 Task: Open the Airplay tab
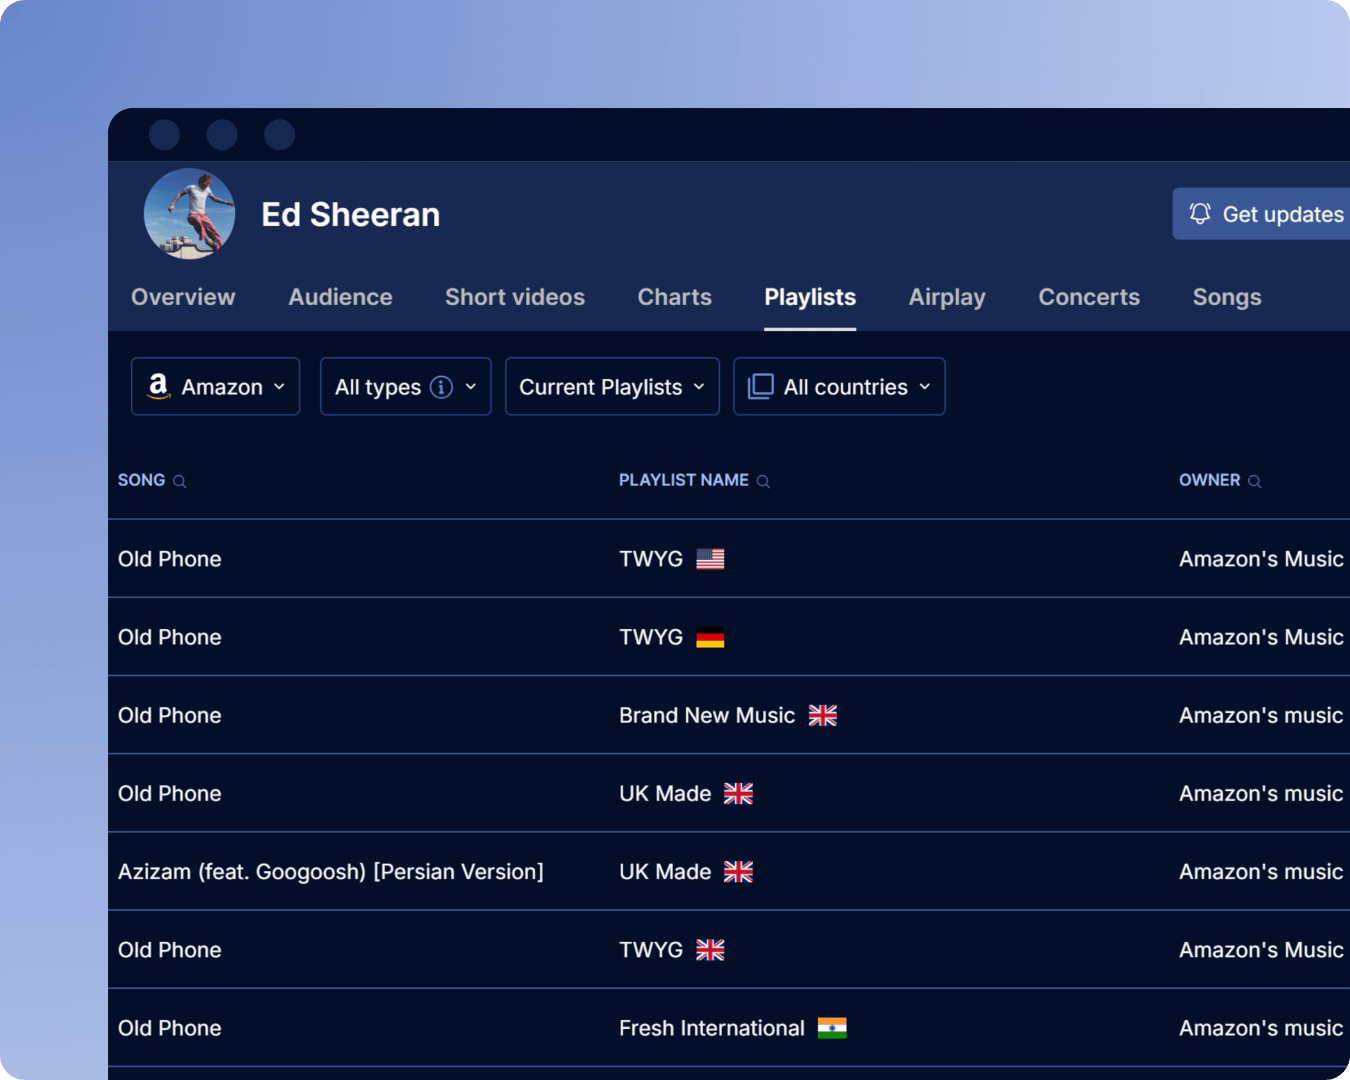click(946, 297)
